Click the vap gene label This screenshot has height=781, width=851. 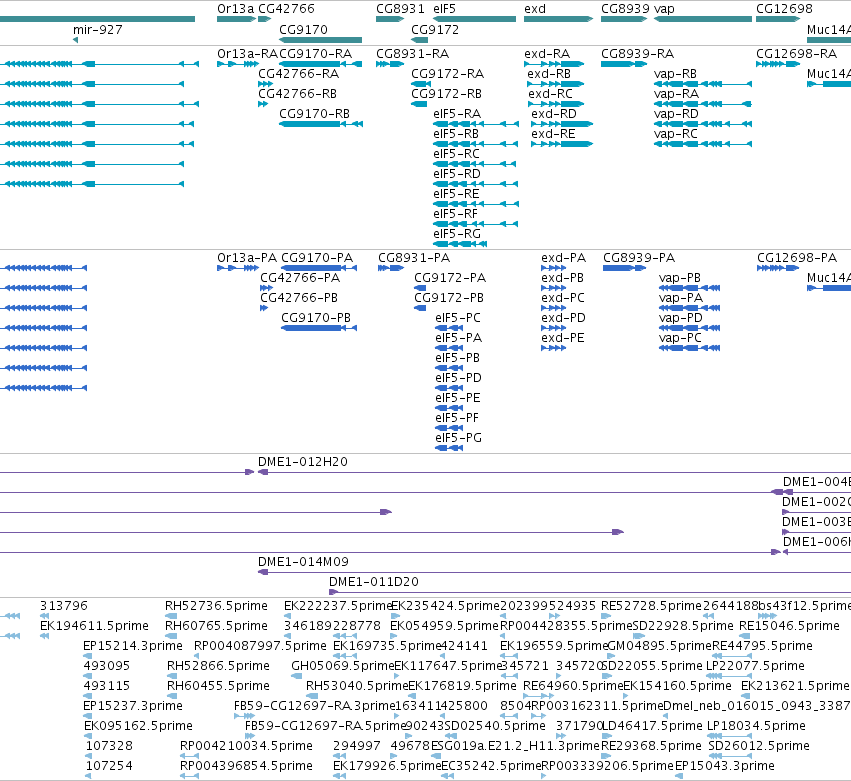[664, 9]
